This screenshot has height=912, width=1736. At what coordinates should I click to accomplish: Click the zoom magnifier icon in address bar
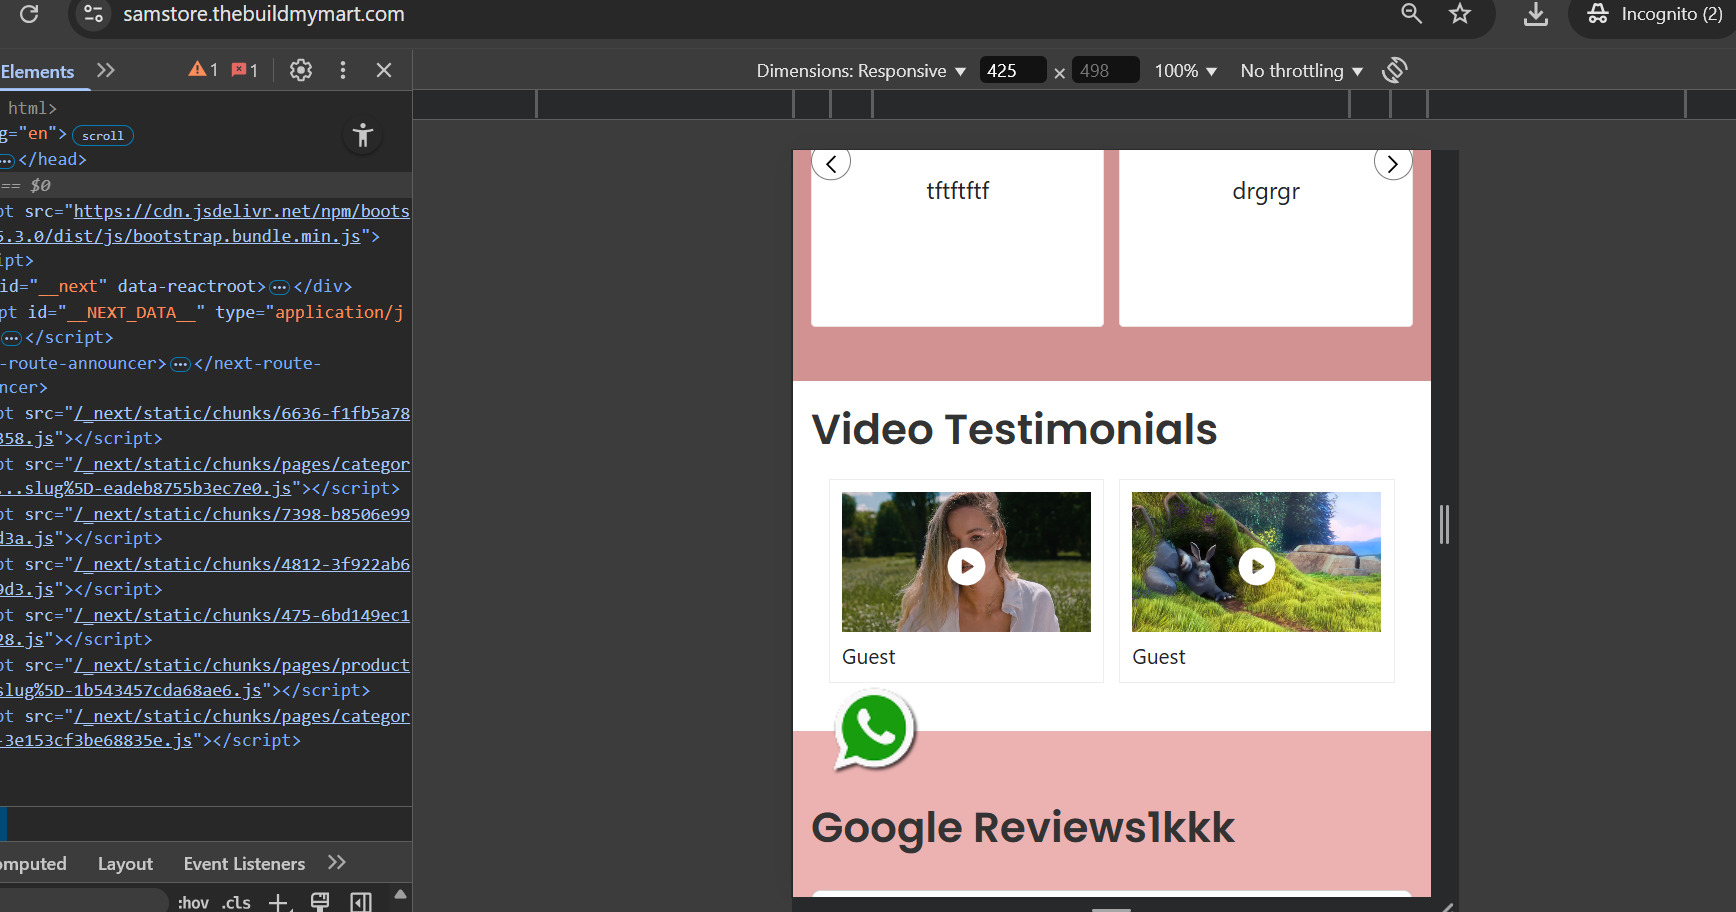tap(1411, 13)
